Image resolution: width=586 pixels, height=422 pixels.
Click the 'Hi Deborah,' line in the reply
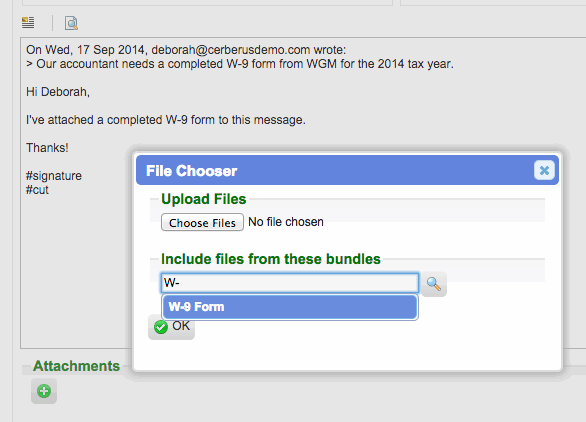point(58,92)
